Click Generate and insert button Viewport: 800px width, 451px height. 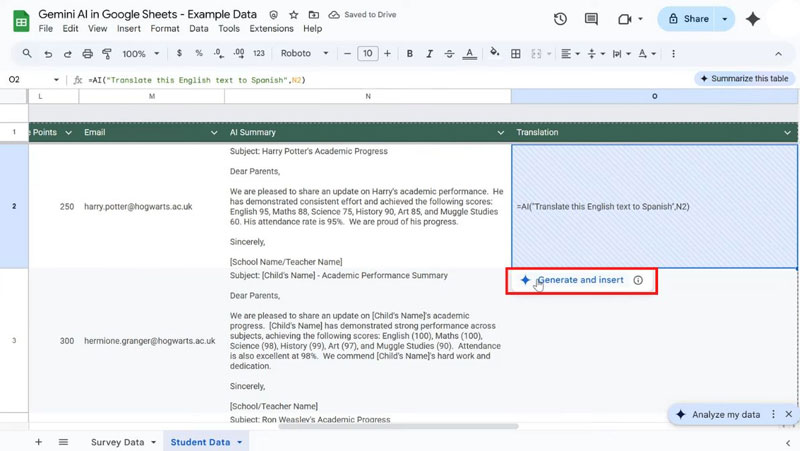(x=580, y=280)
